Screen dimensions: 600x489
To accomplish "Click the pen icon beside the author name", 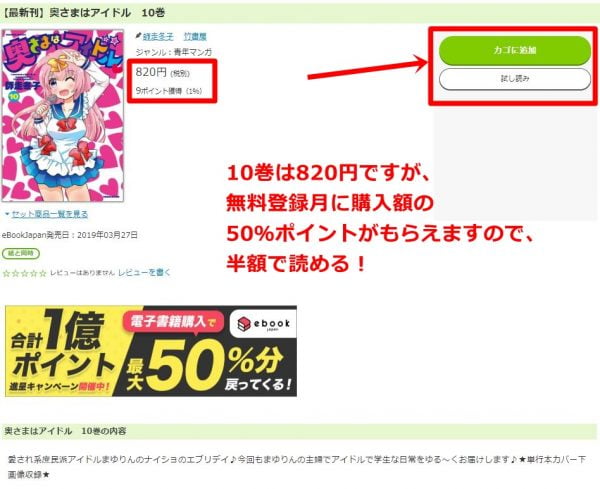I will tap(139, 36).
